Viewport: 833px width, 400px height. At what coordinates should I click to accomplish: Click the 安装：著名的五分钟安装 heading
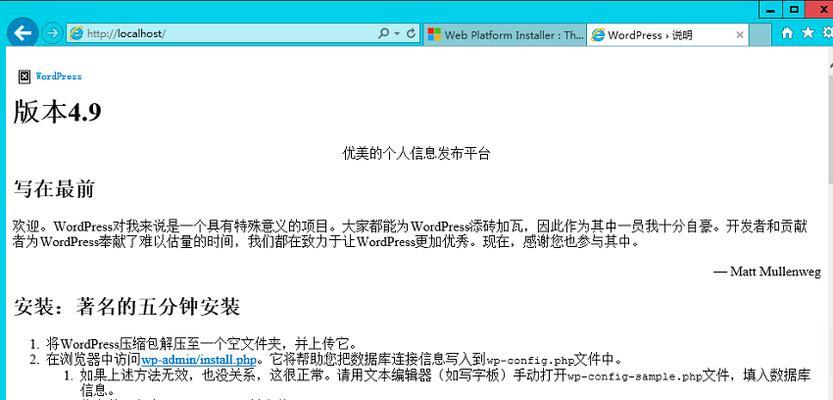click(x=126, y=307)
